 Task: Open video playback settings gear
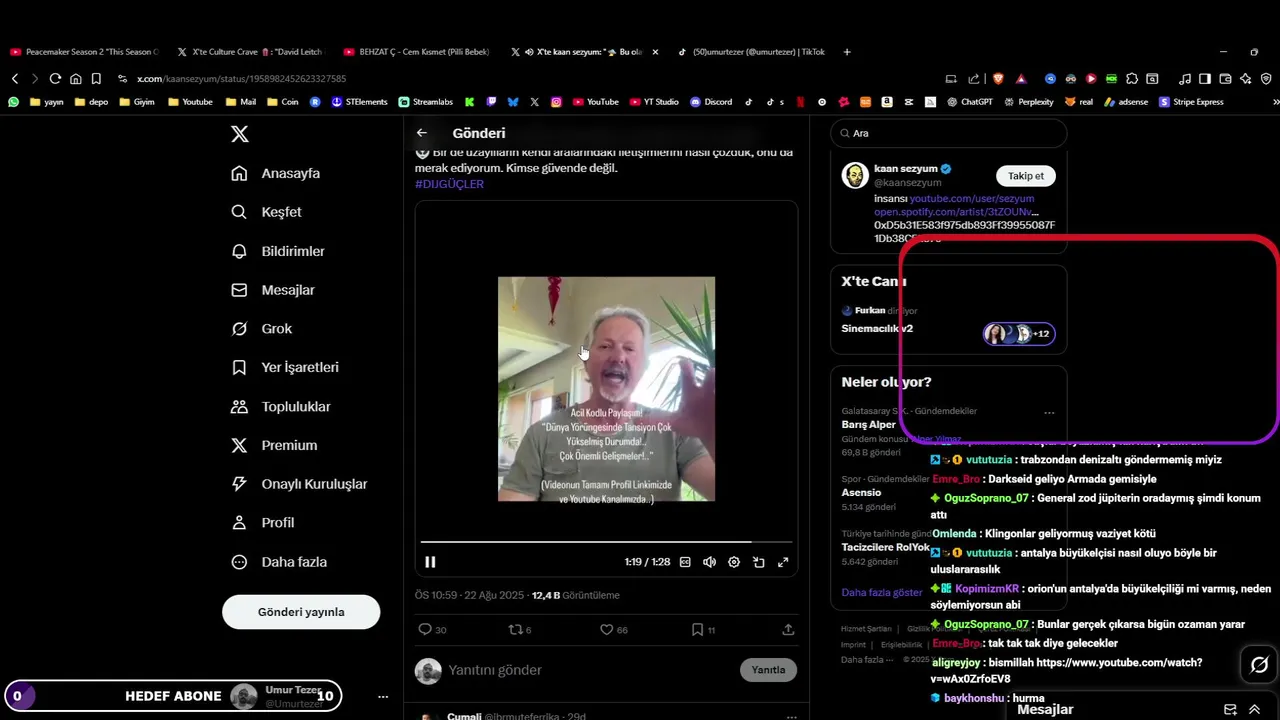734,562
